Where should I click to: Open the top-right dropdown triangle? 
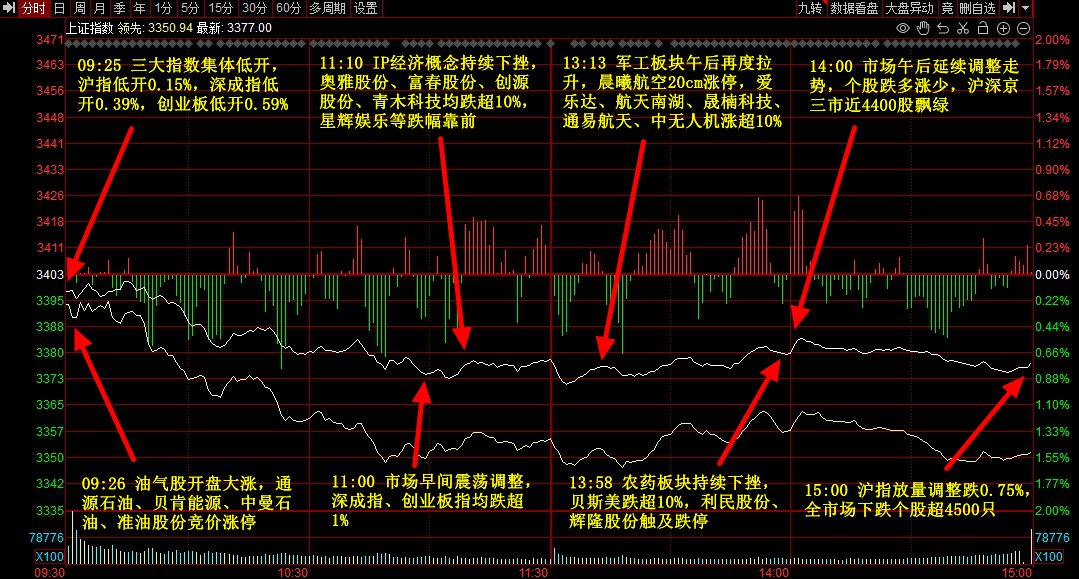click(x=1026, y=8)
